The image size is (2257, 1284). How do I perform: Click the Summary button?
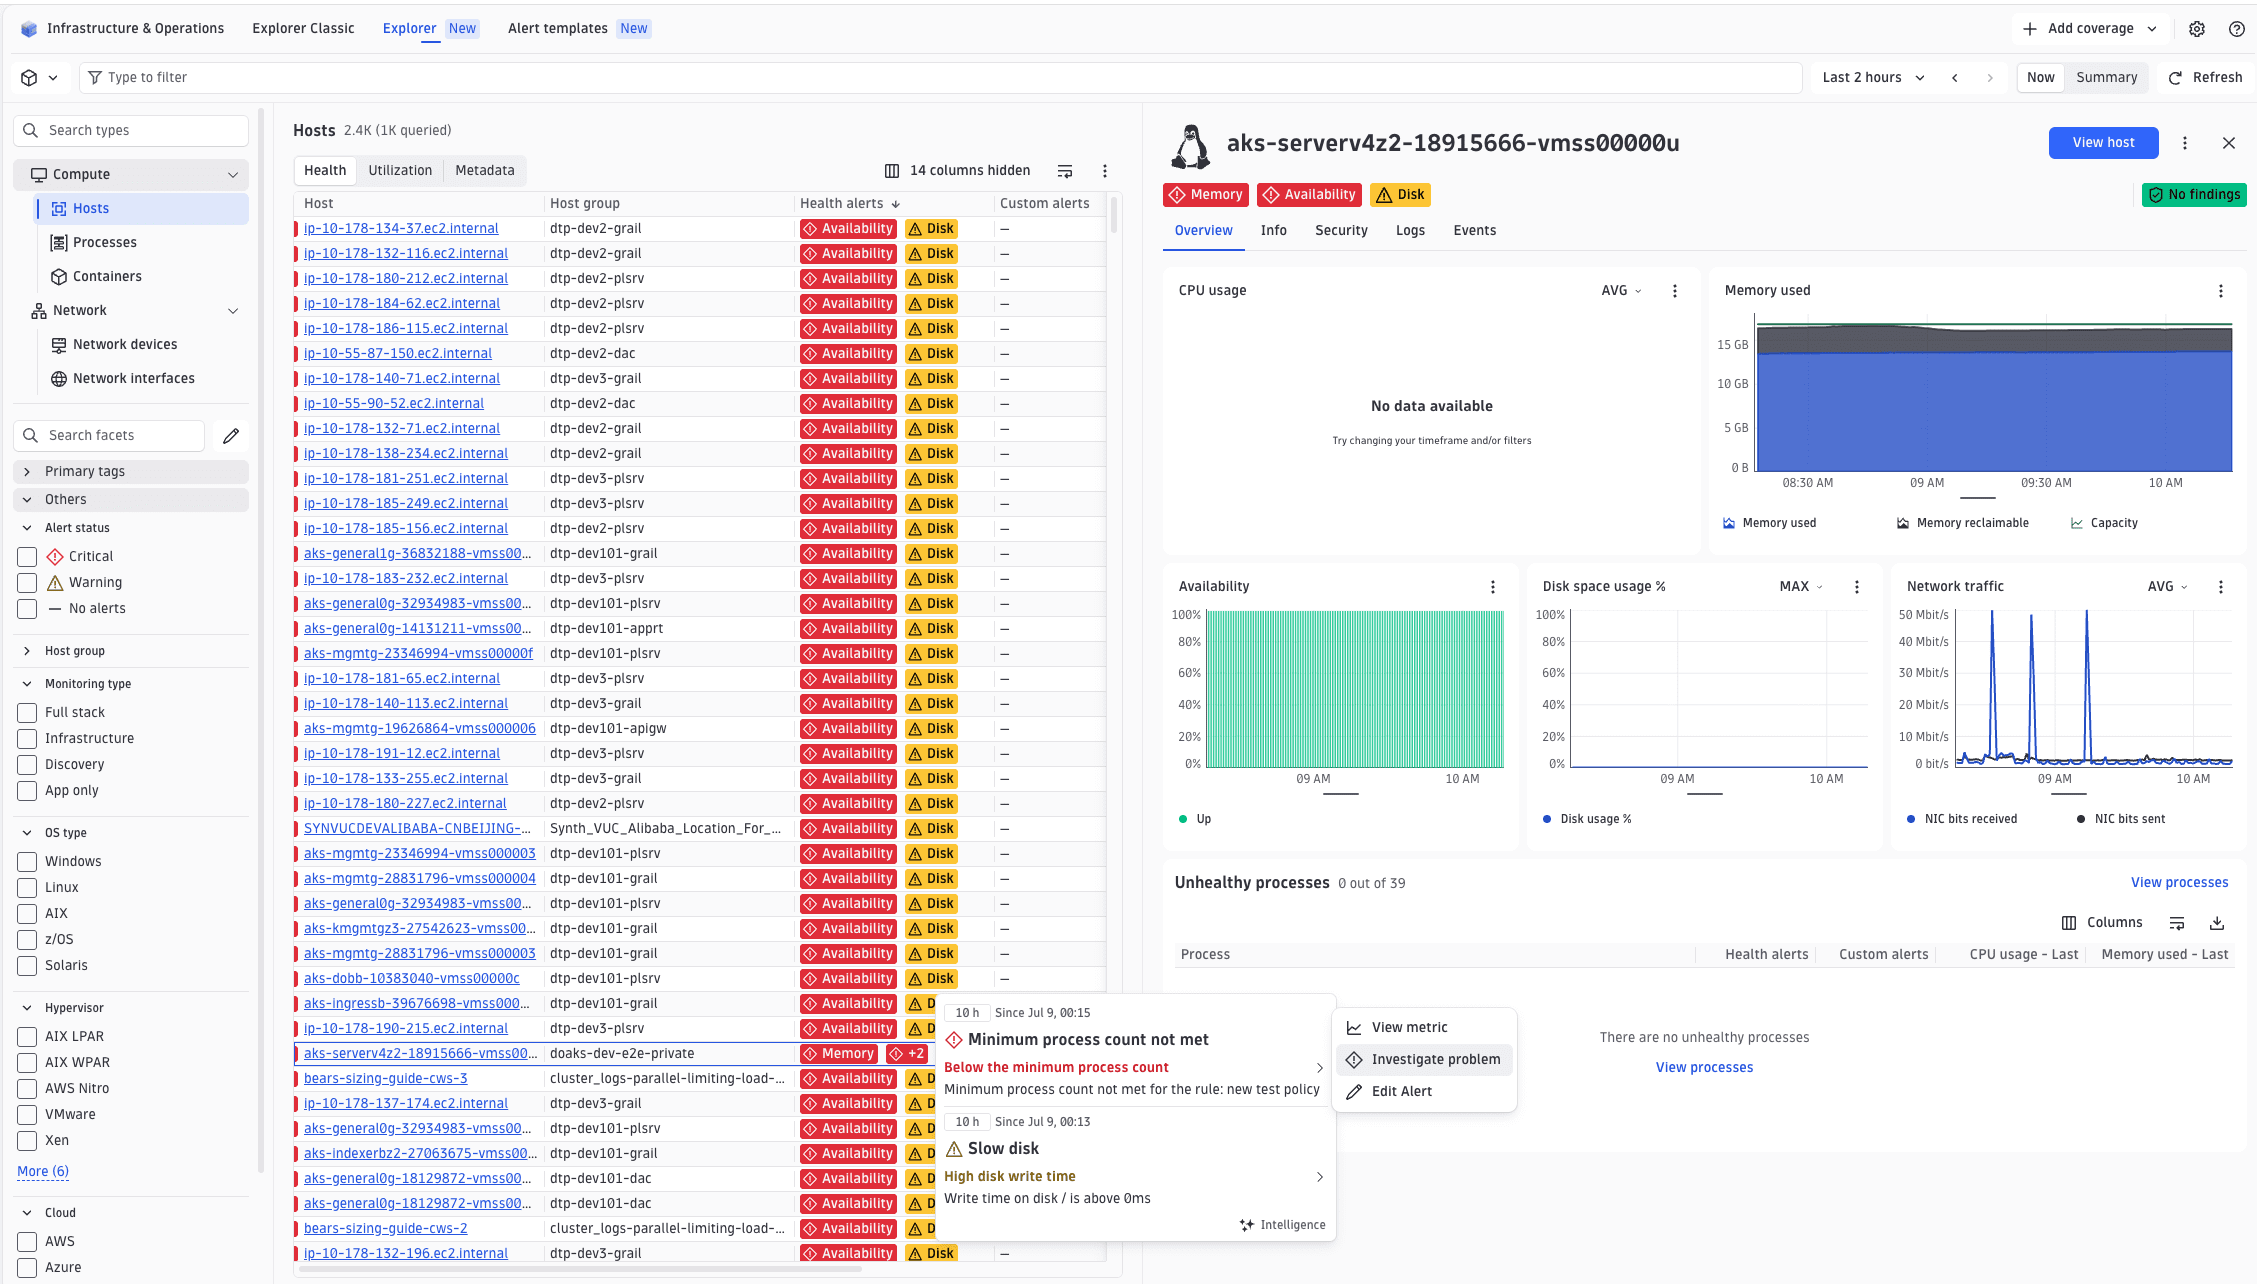tap(2106, 77)
